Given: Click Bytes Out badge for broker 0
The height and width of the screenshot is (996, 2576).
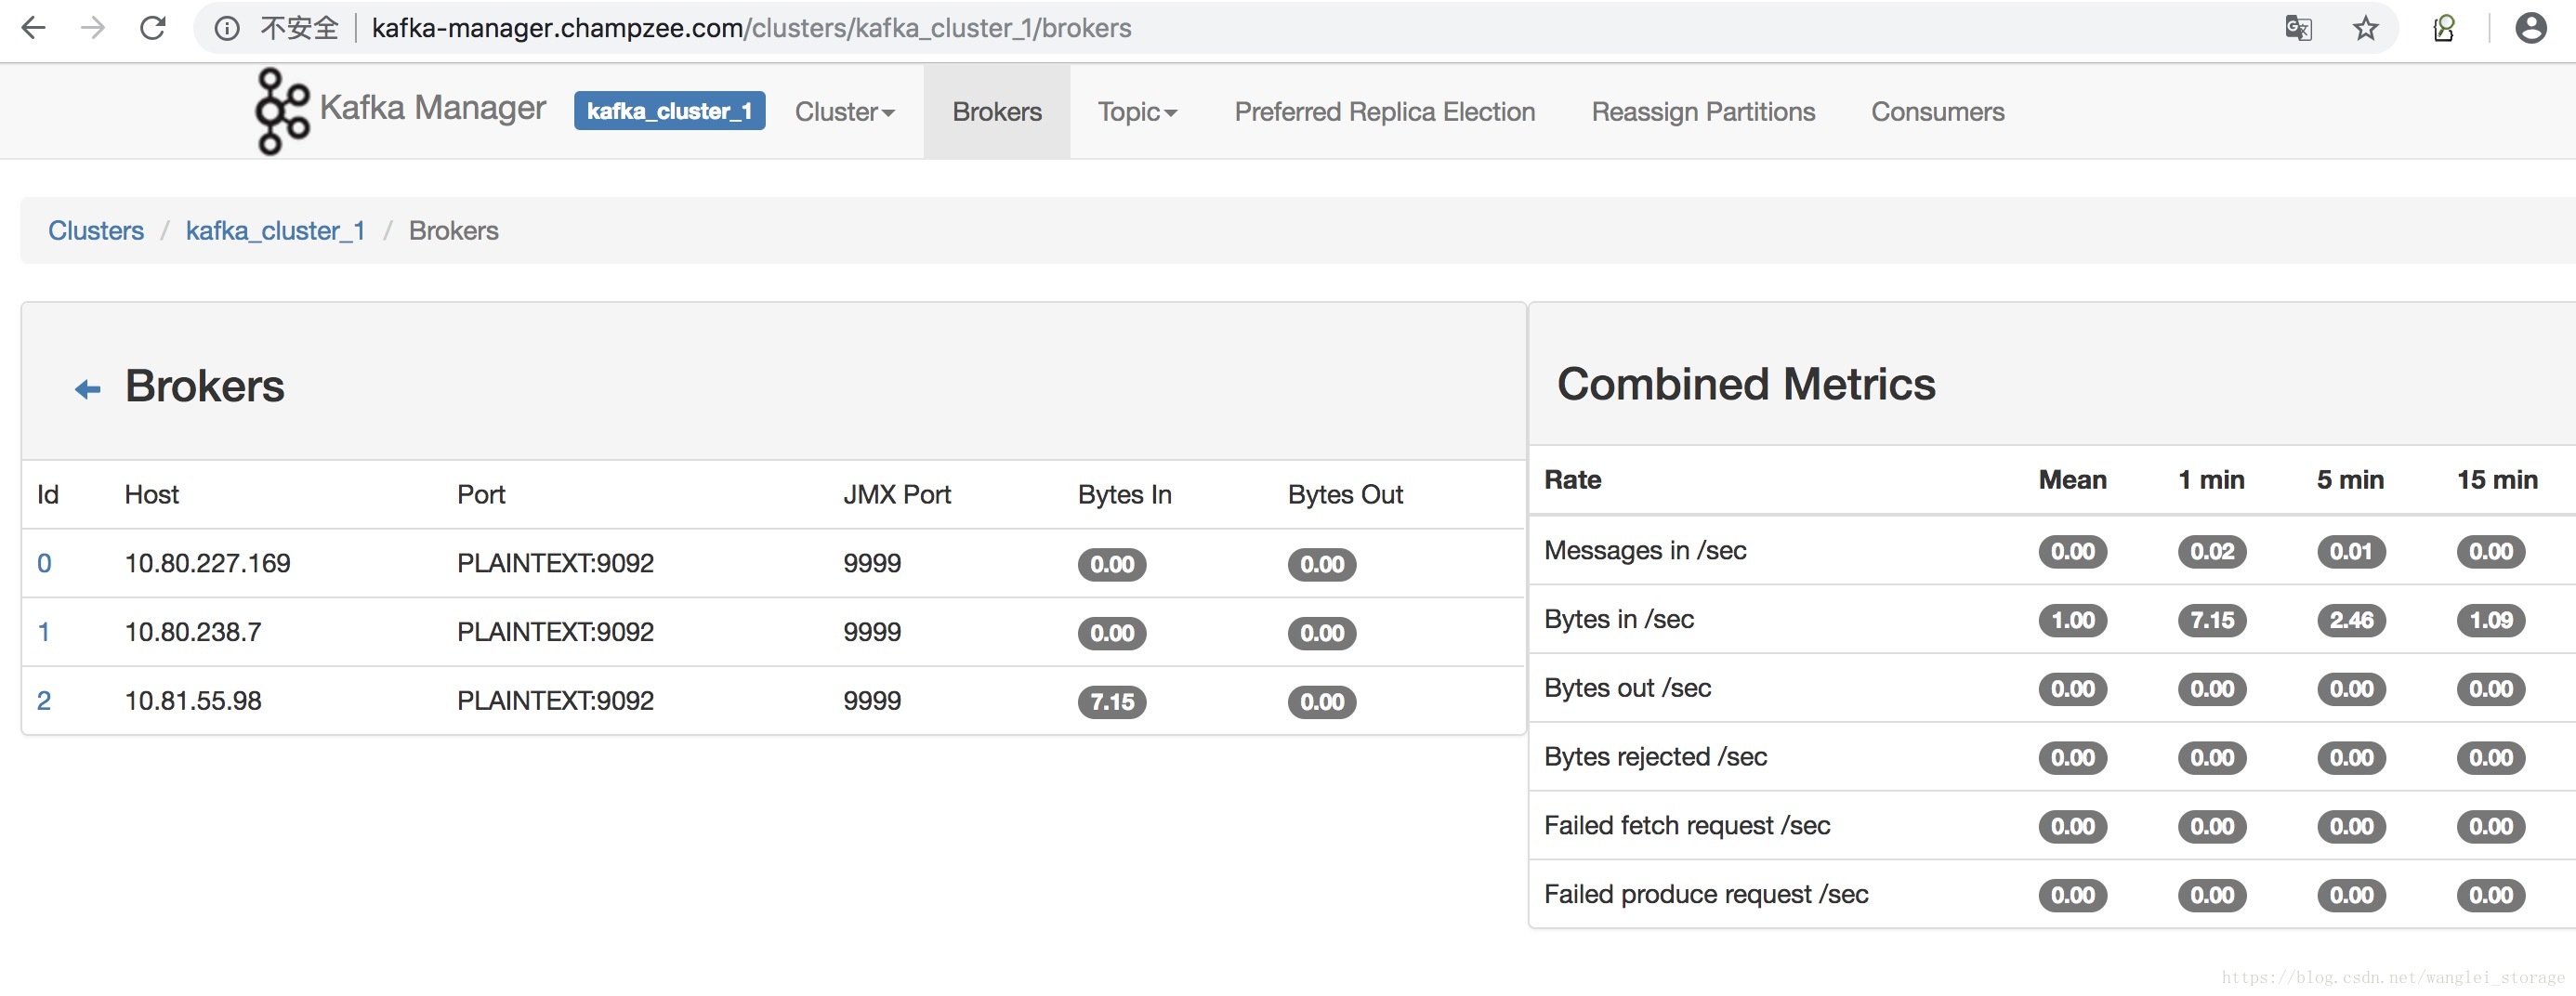Looking at the screenshot, I should coord(1322,564).
